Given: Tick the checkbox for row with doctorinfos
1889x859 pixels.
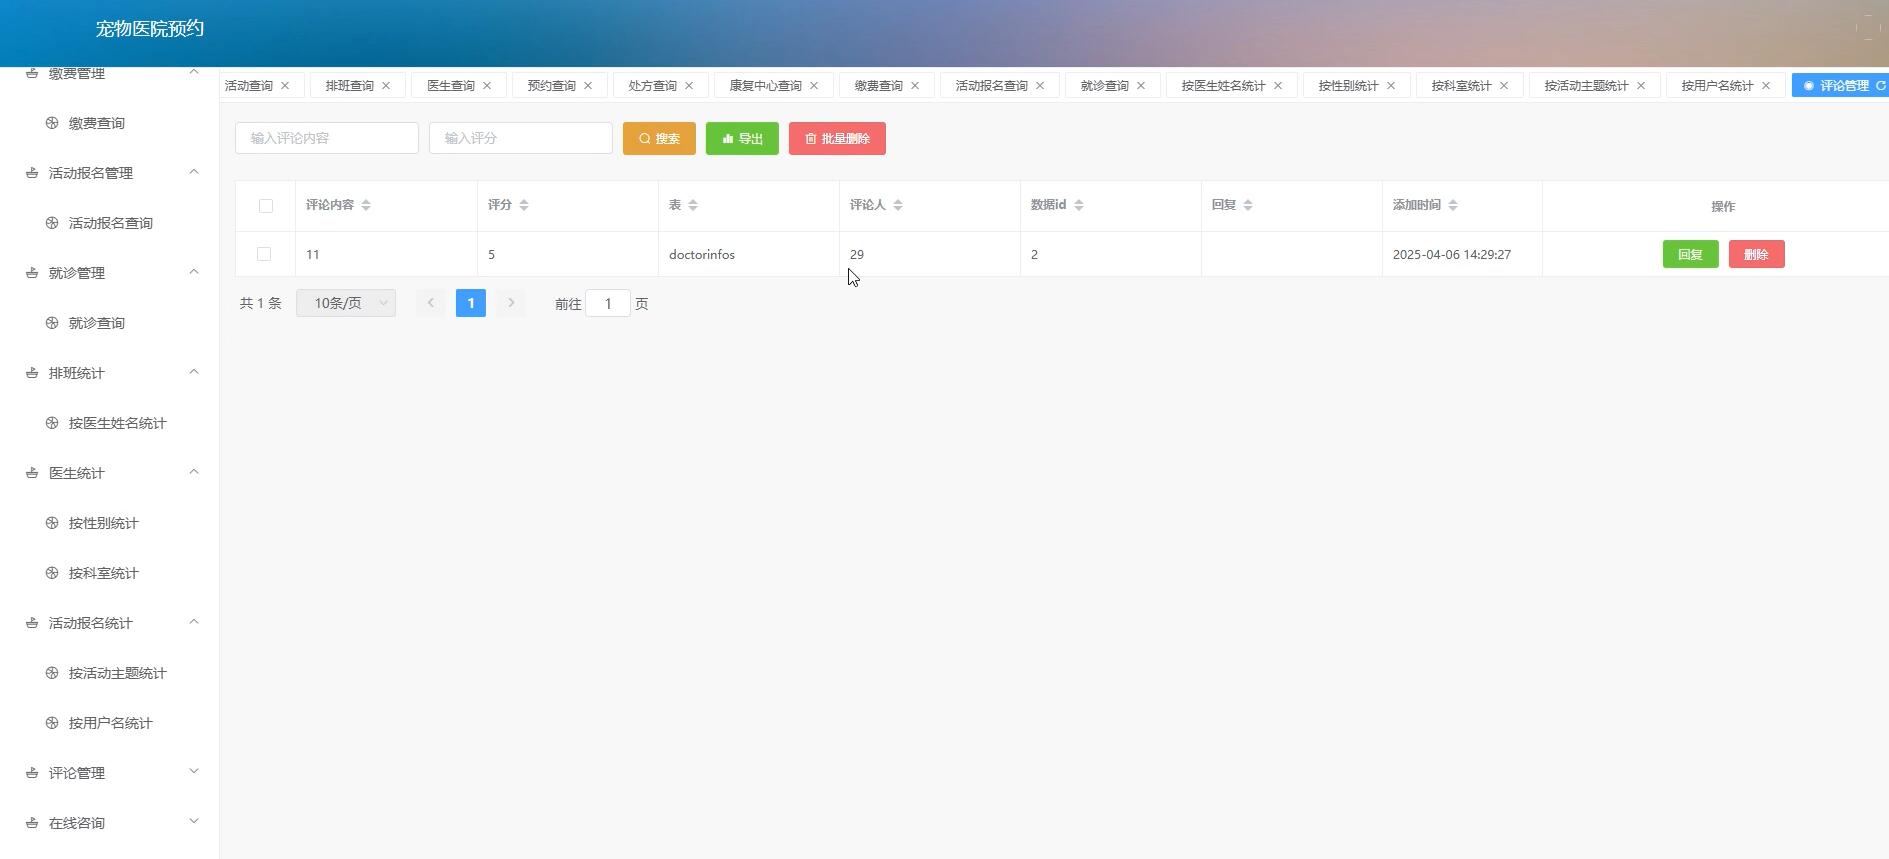Looking at the screenshot, I should pos(264,254).
